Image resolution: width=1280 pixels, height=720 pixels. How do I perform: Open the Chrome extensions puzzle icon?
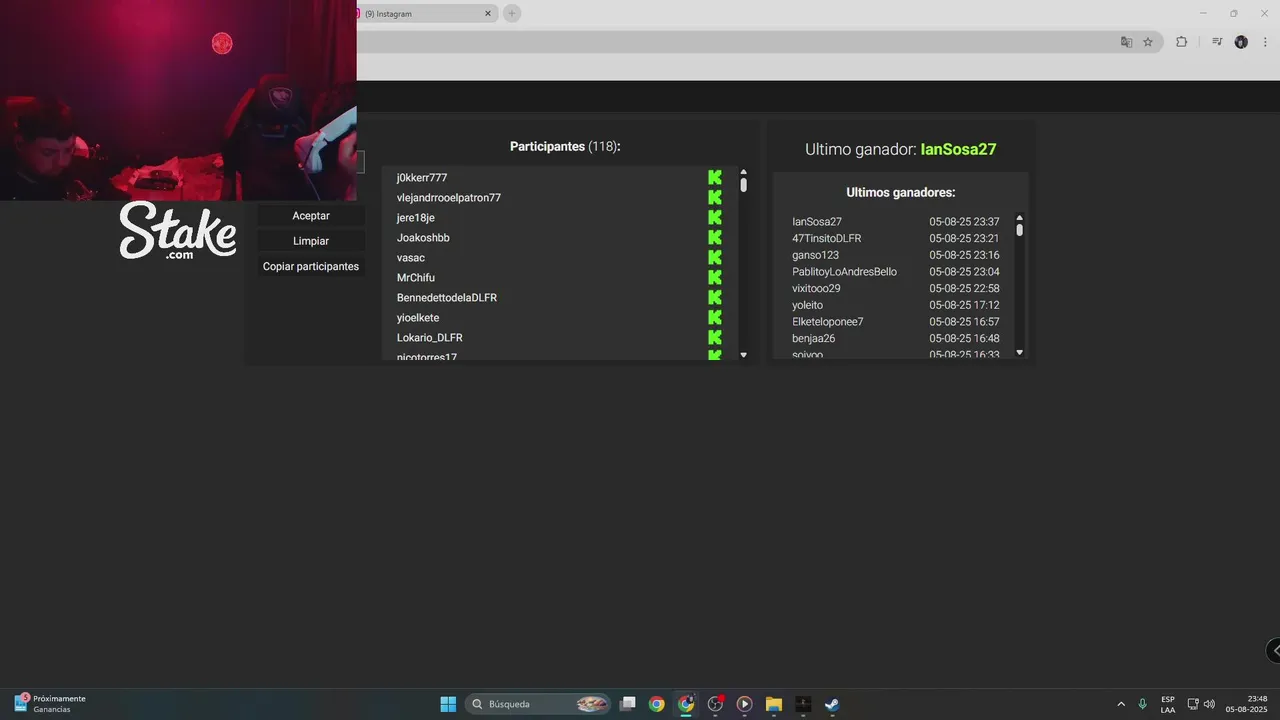pos(1181,42)
